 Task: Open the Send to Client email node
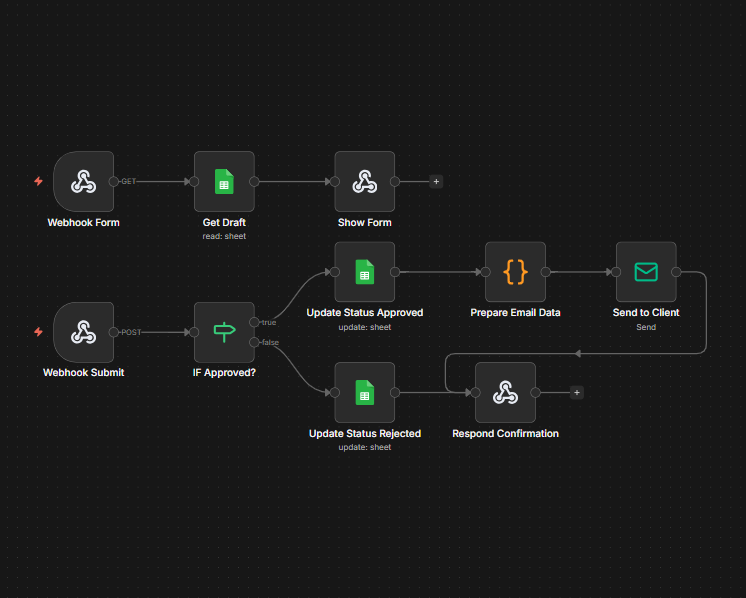646,272
